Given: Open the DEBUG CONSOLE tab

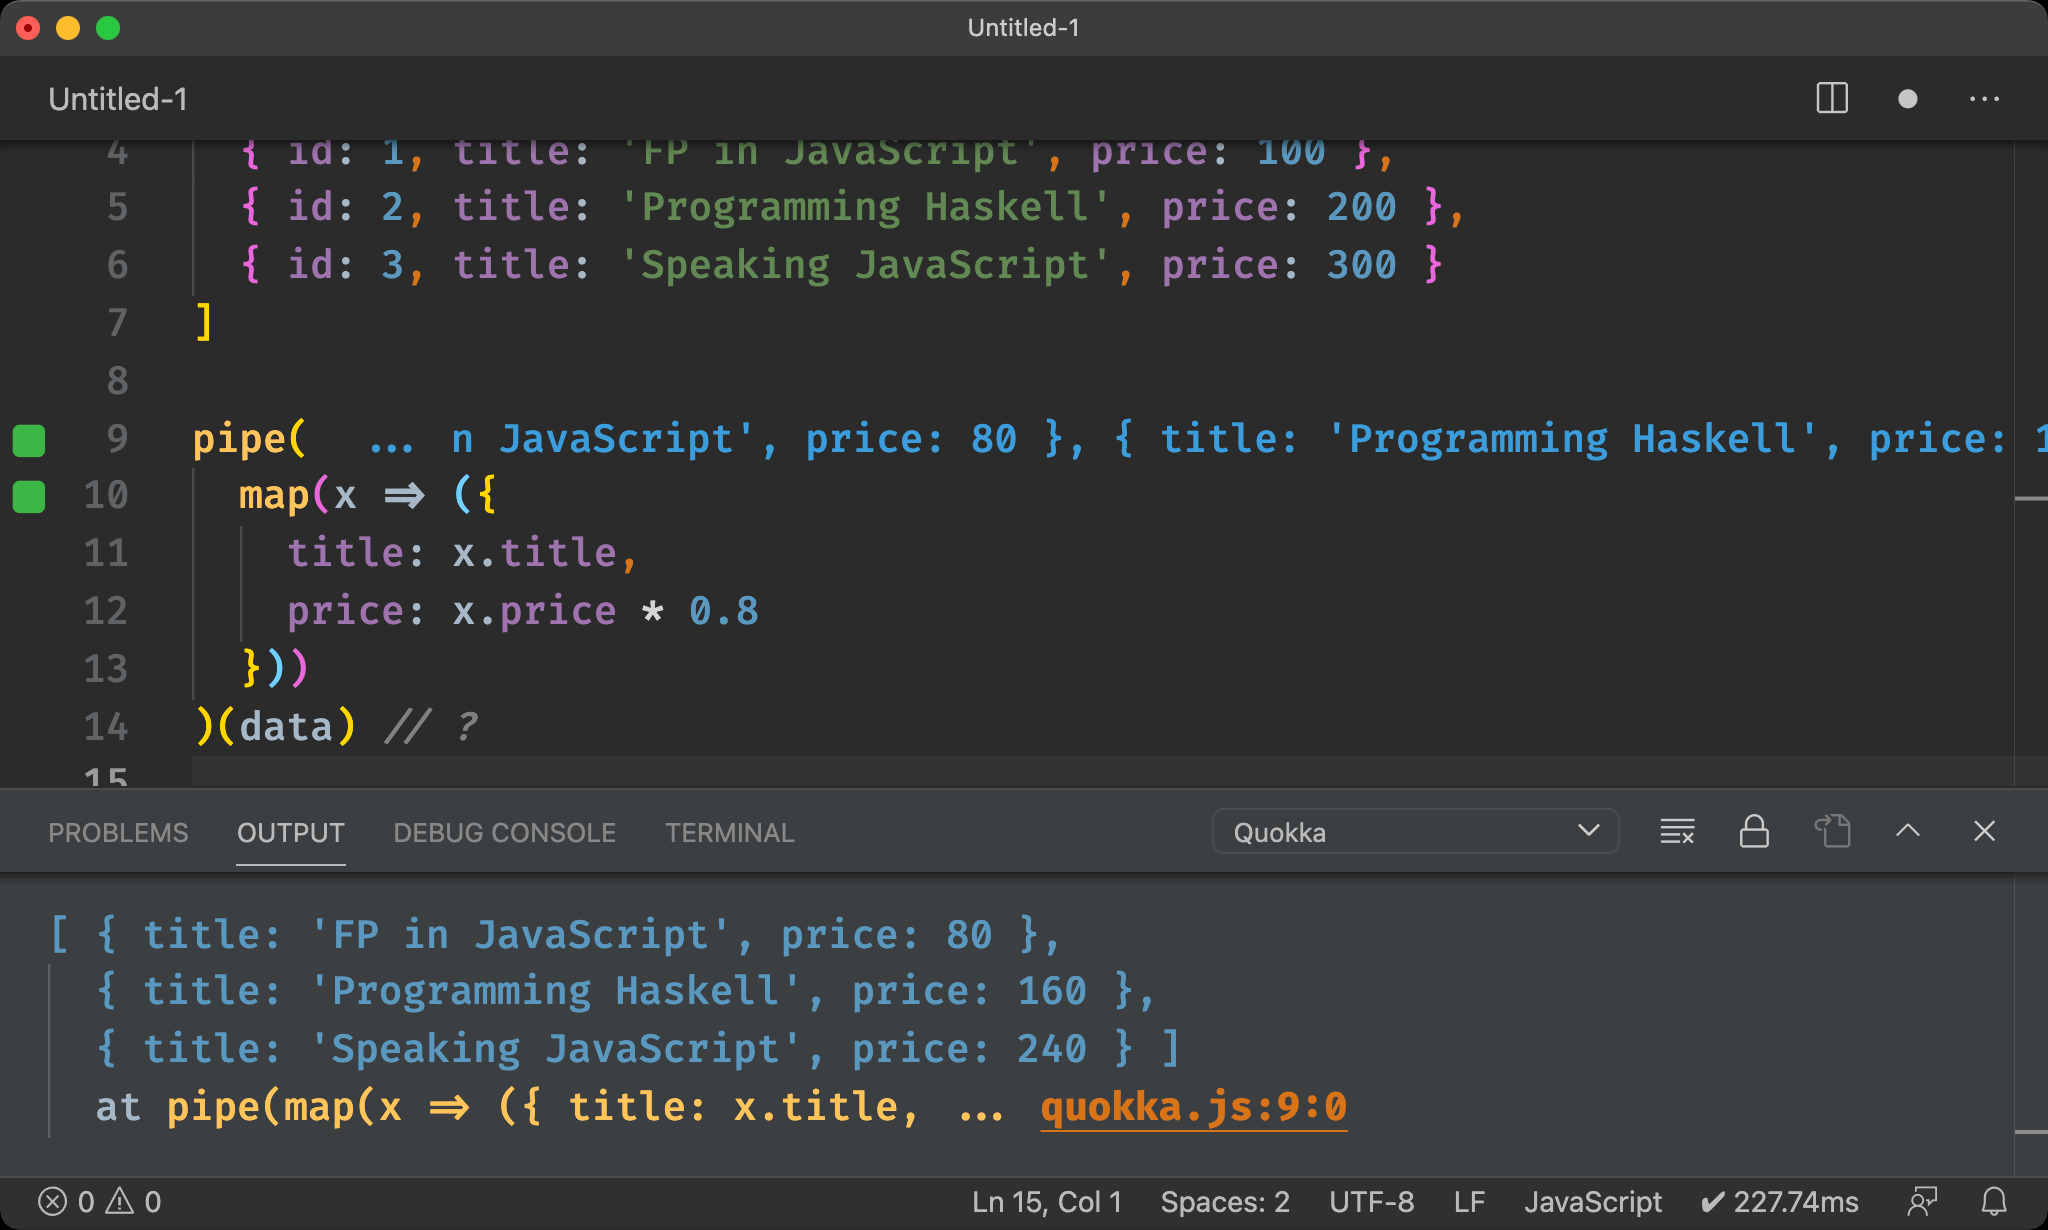Looking at the screenshot, I should 505,833.
